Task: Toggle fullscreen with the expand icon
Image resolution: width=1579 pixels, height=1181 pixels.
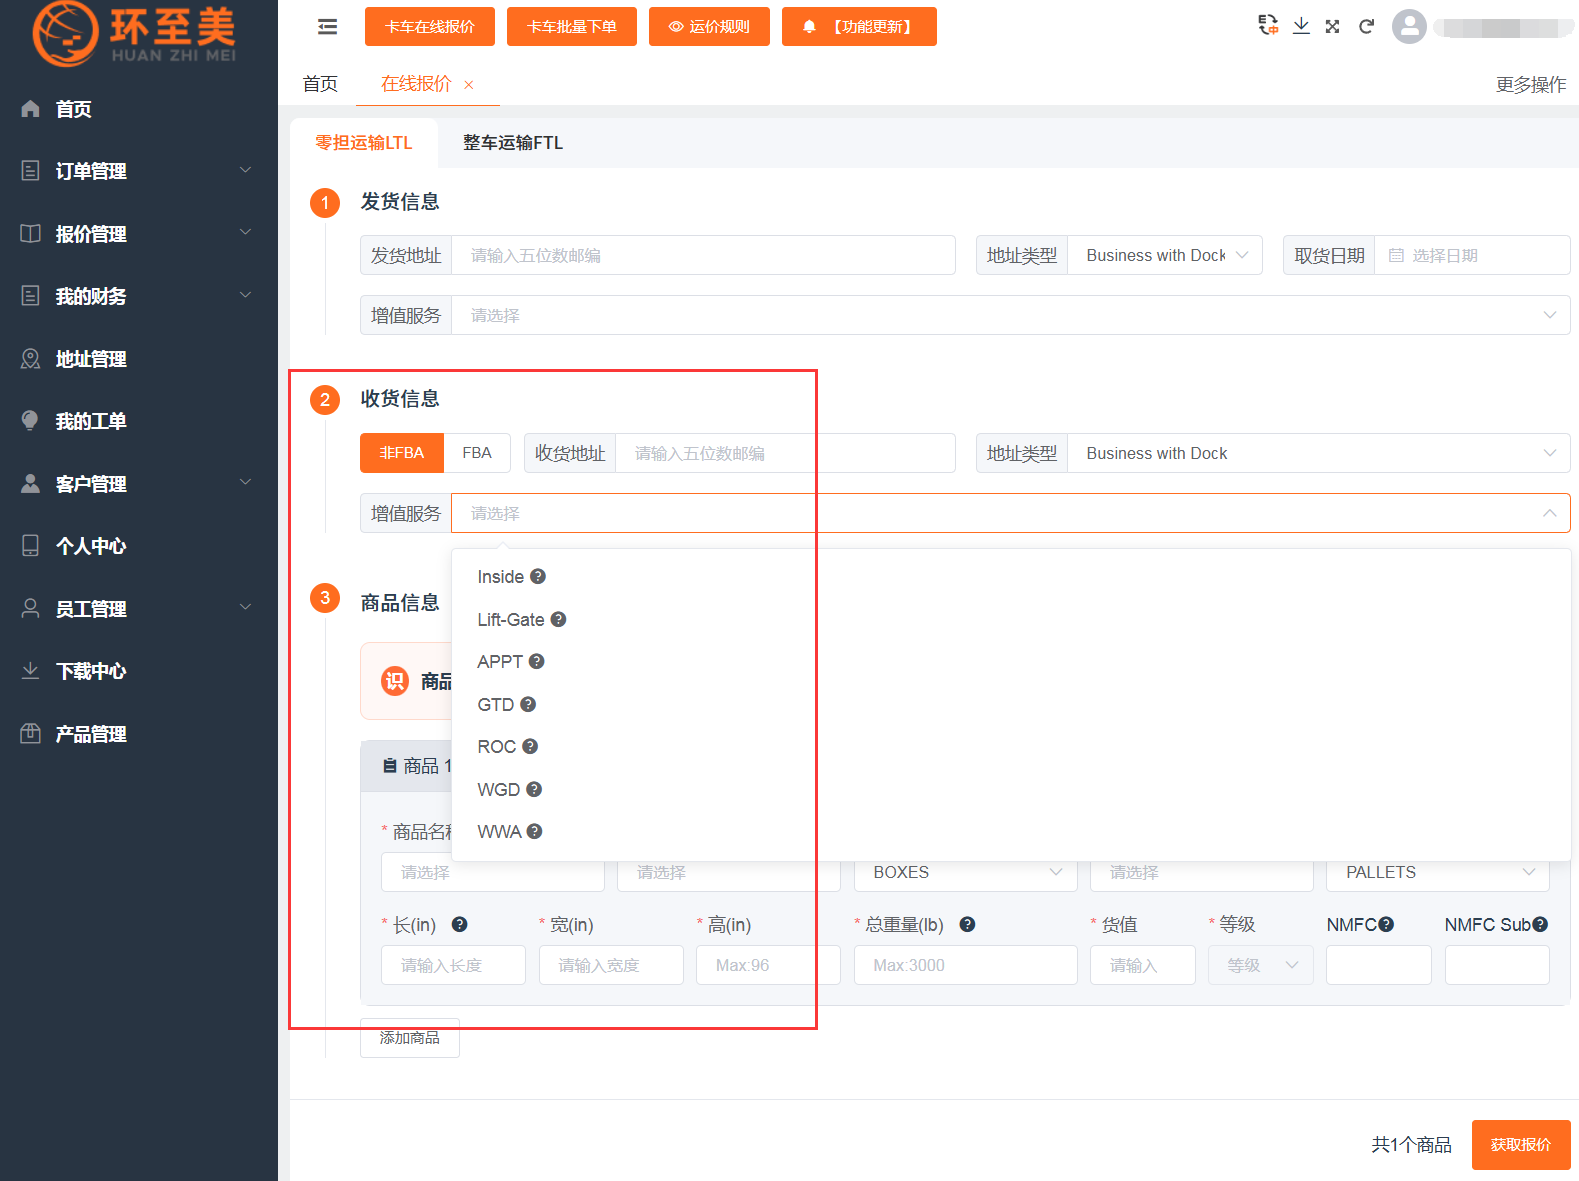Action: click(1333, 27)
